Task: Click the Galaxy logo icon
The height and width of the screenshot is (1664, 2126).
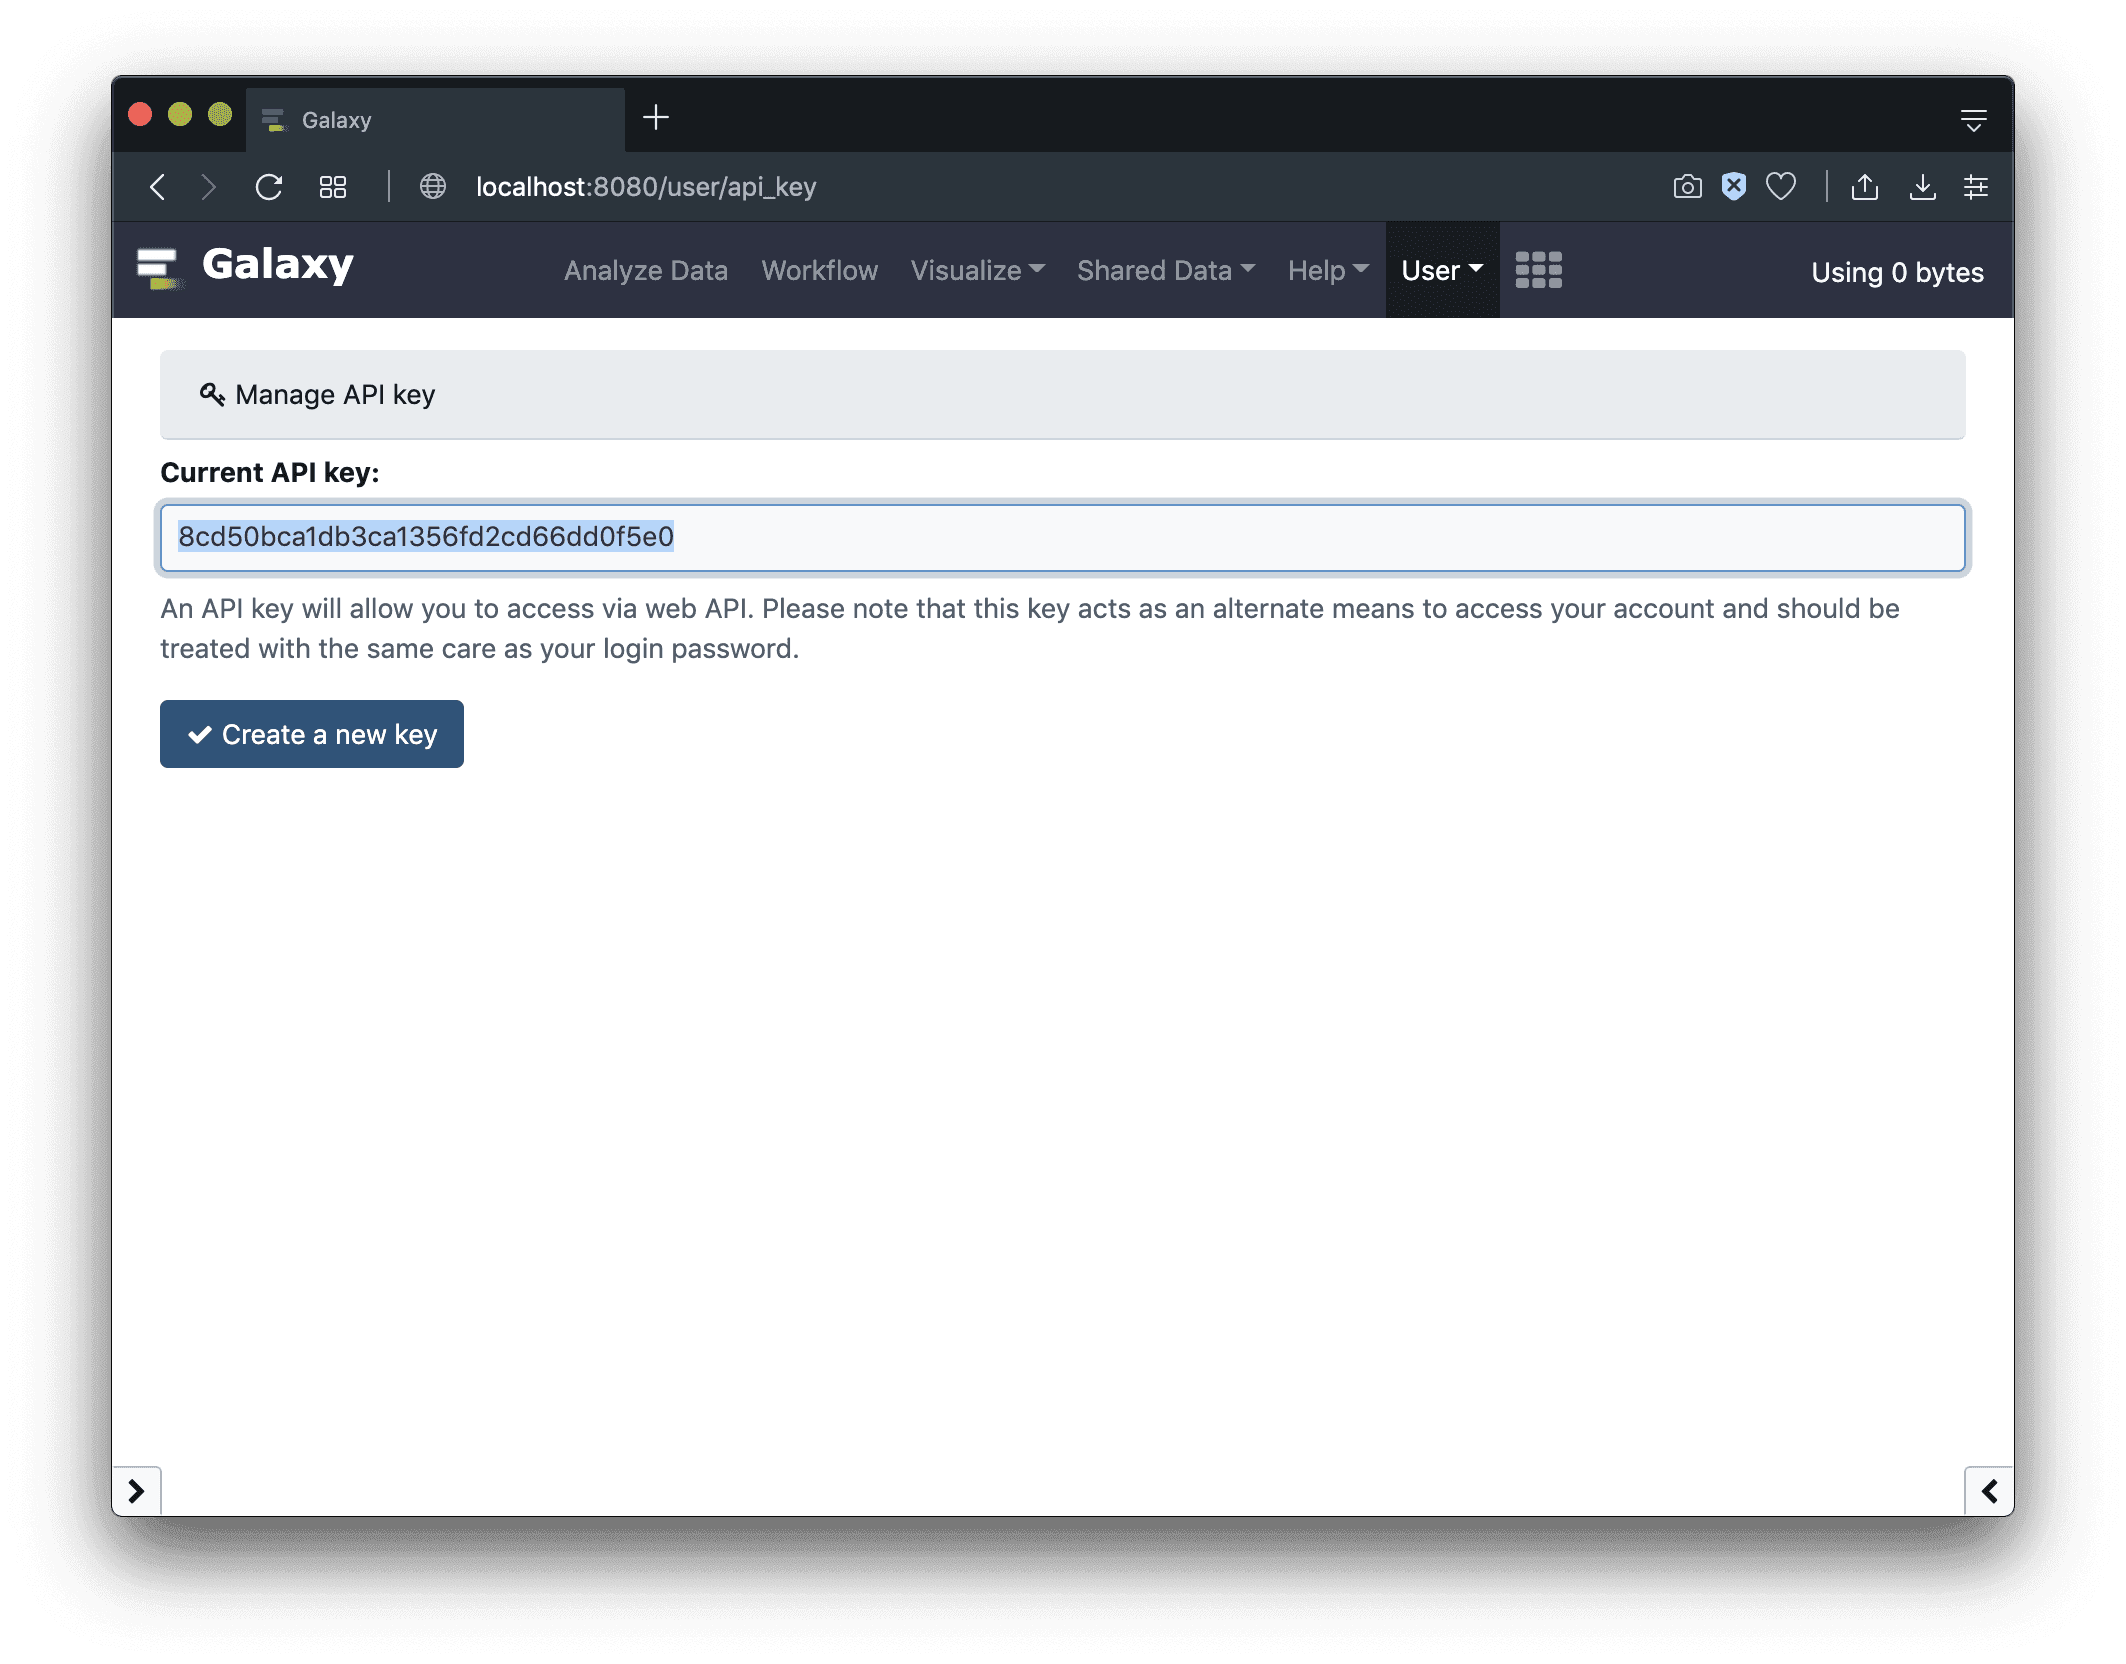Action: pyautogui.click(x=158, y=268)
